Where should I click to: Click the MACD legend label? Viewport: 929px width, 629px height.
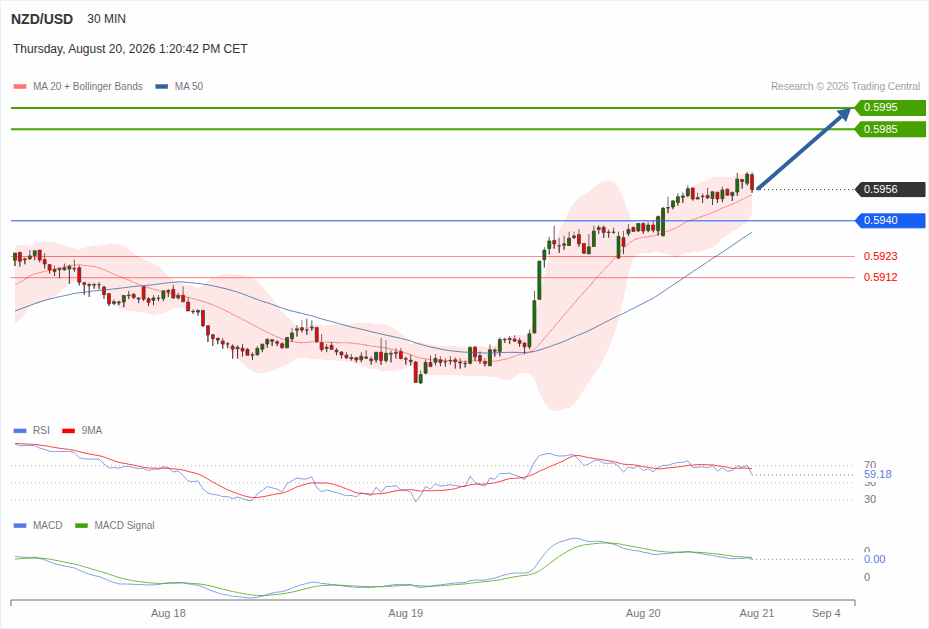[x=47, y=525]
